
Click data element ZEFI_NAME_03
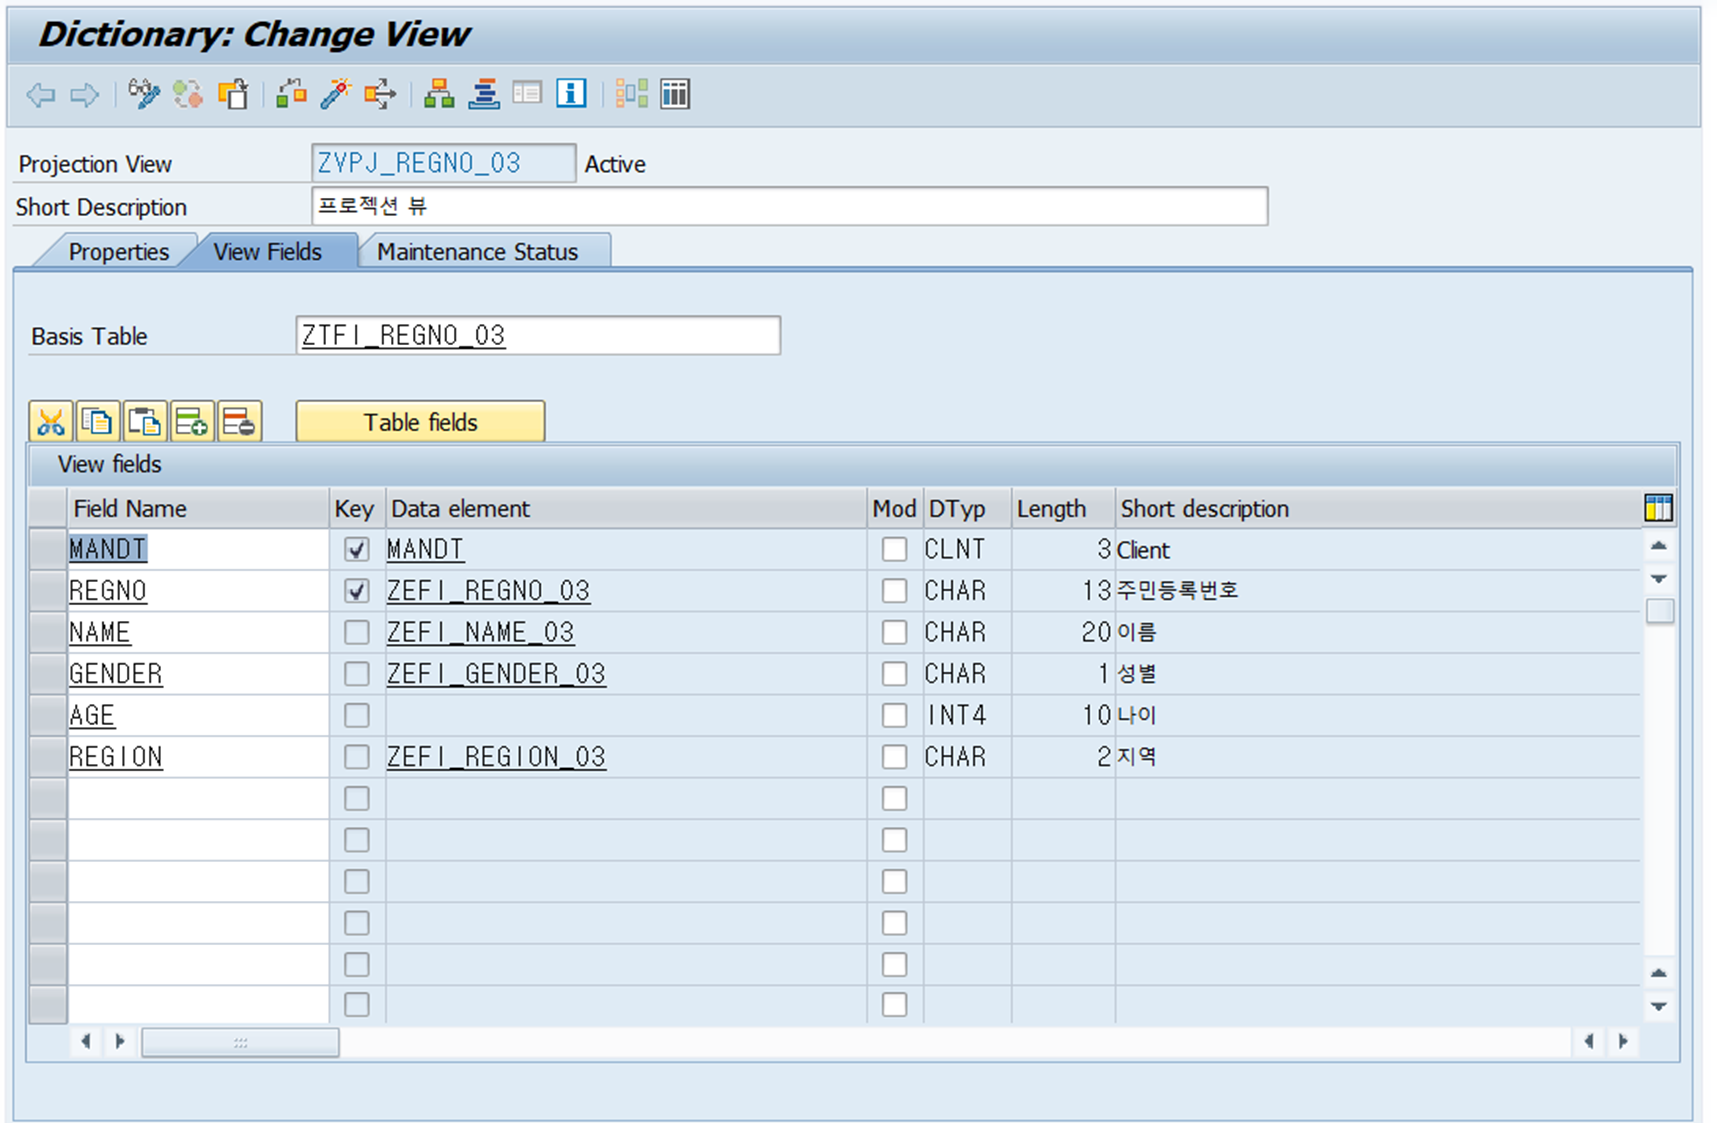[x=480, y=633]
